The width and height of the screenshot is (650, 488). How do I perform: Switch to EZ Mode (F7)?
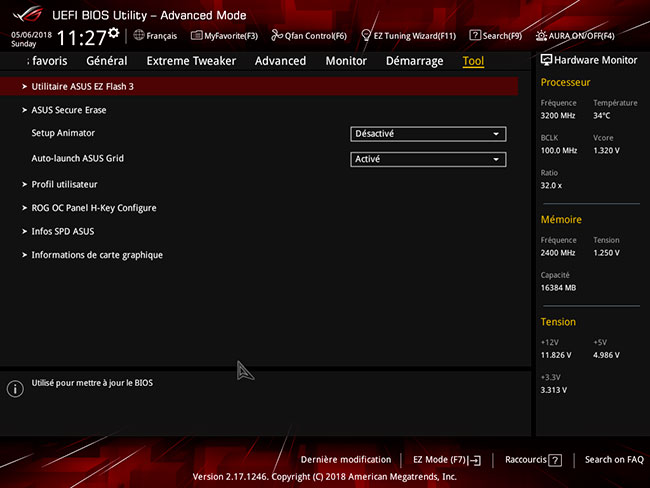pos(446,460)
